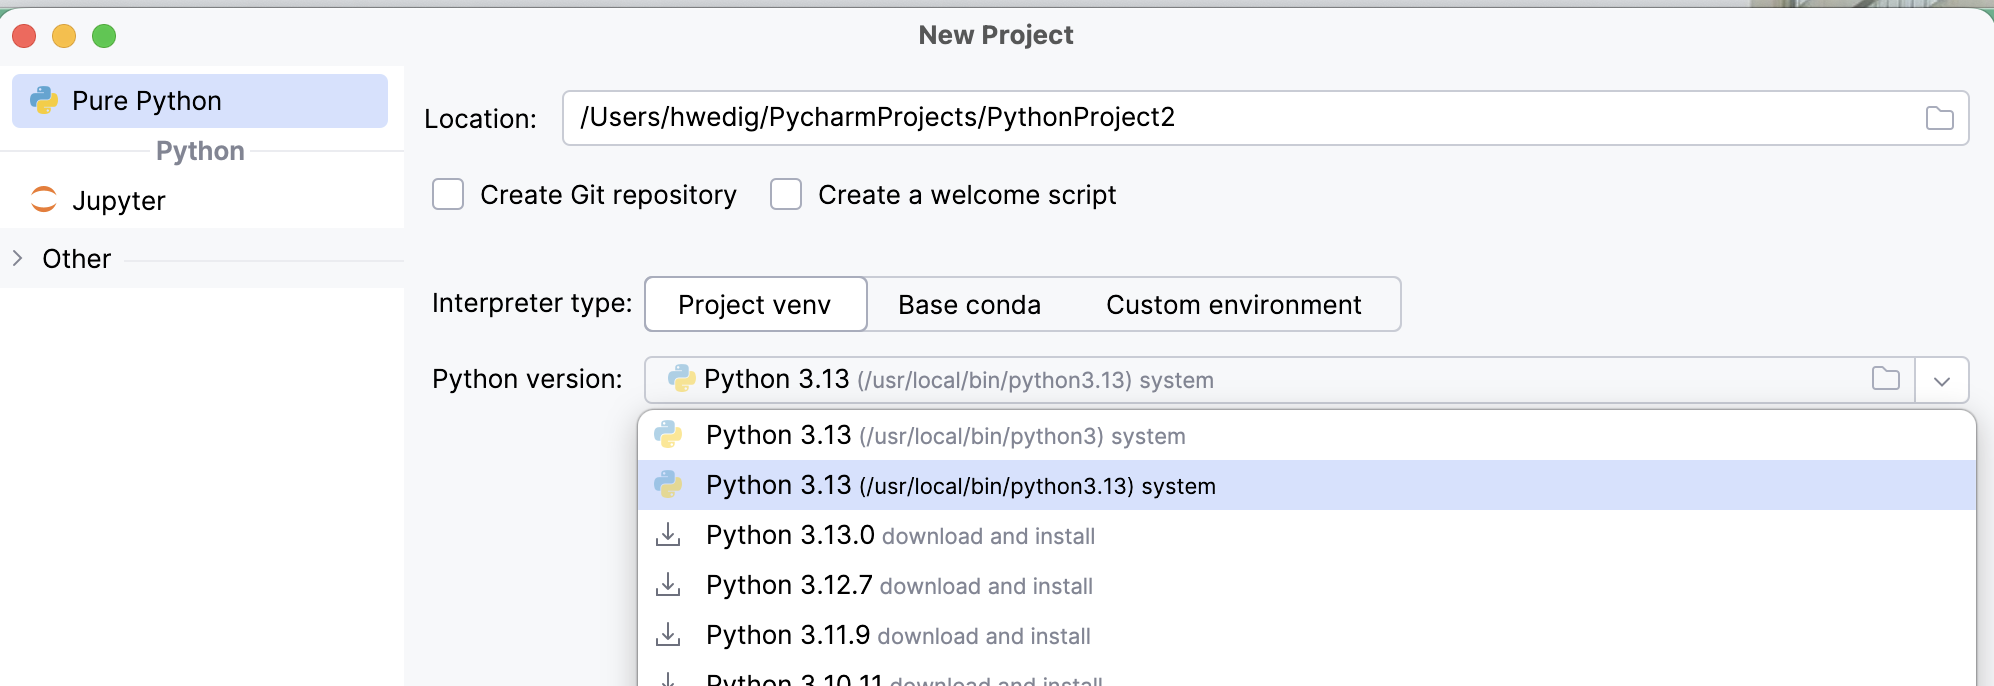This screenshot has height=686, width=1994.
Task: Click the download icon beside Python 3.13.0
Action: click(668, 535)
